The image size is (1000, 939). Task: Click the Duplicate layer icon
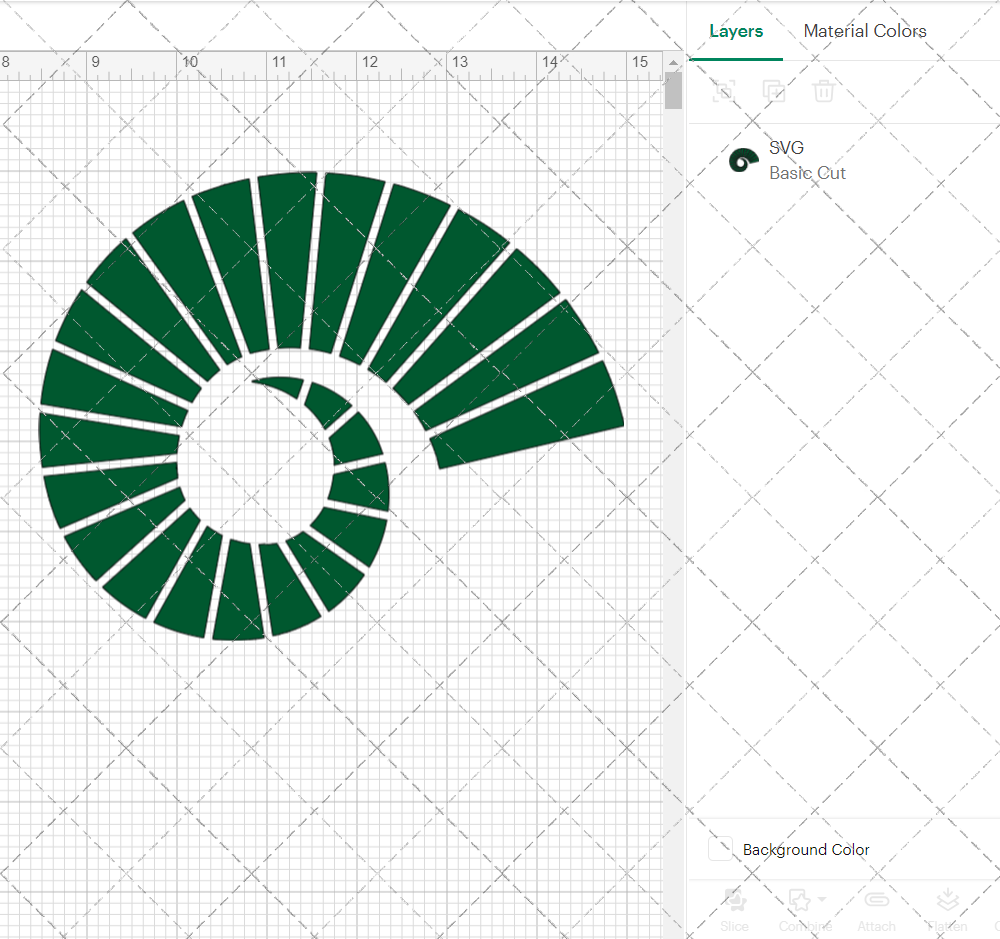click(x=774, y=91)
